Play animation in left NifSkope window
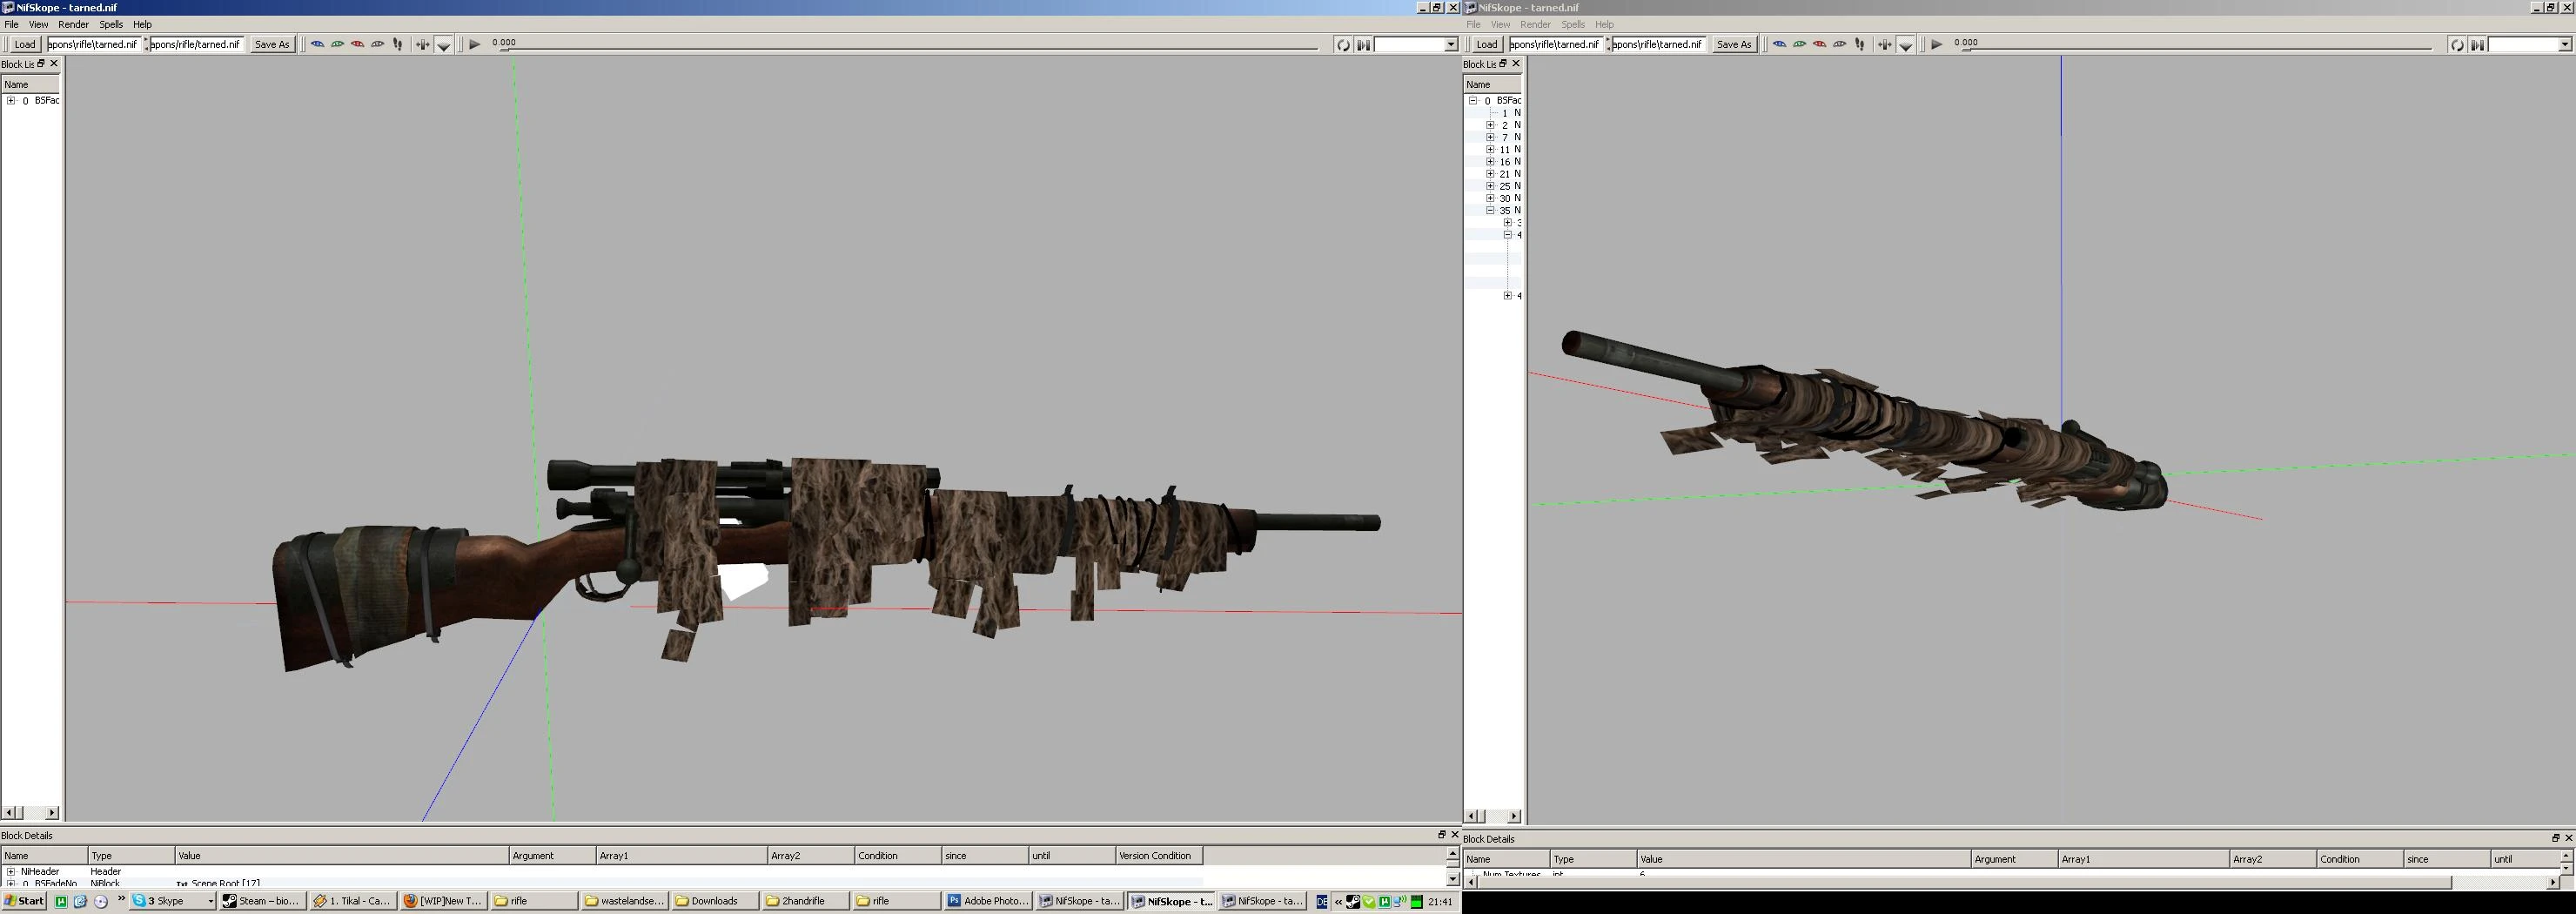The image size is (2576, 914). click(x=475, y=44)
